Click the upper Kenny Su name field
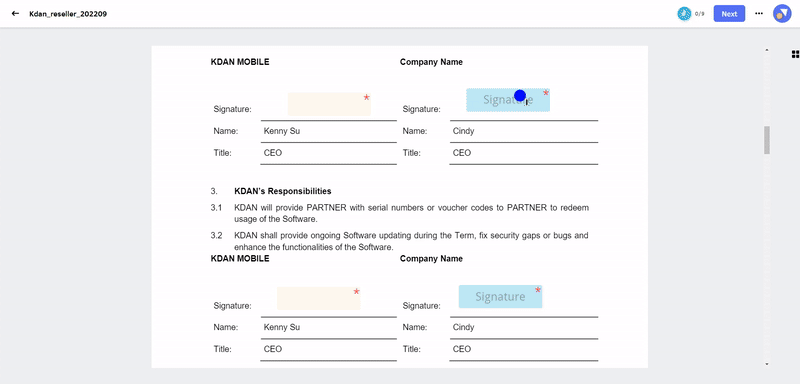Screen dimensions: 800x384 (329, 132)
